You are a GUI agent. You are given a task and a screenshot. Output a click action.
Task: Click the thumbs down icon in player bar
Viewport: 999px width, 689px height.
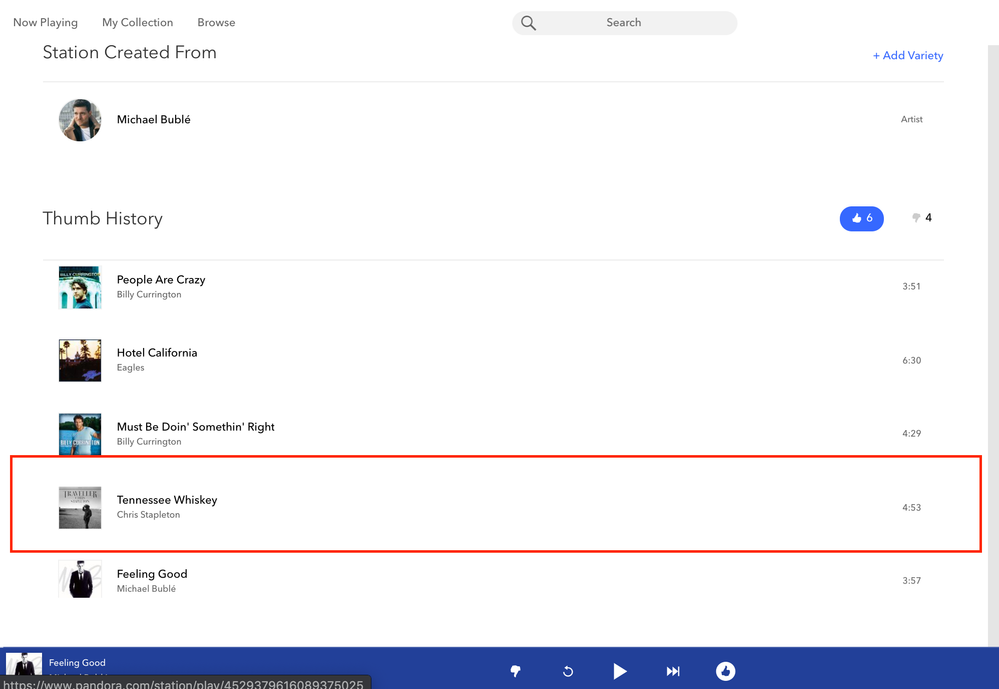click(x=515, y=671)
